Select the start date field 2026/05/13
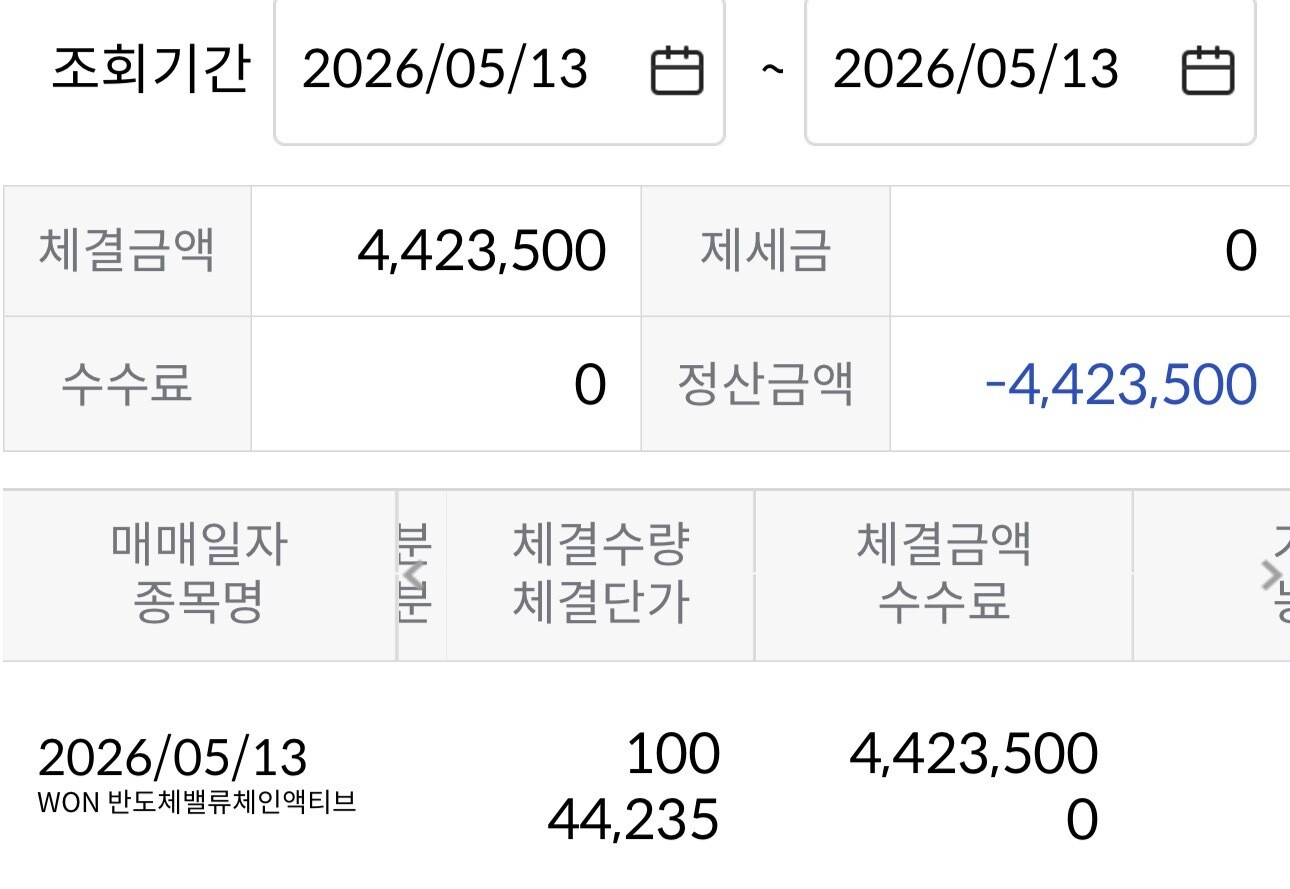 pos(499,70)
